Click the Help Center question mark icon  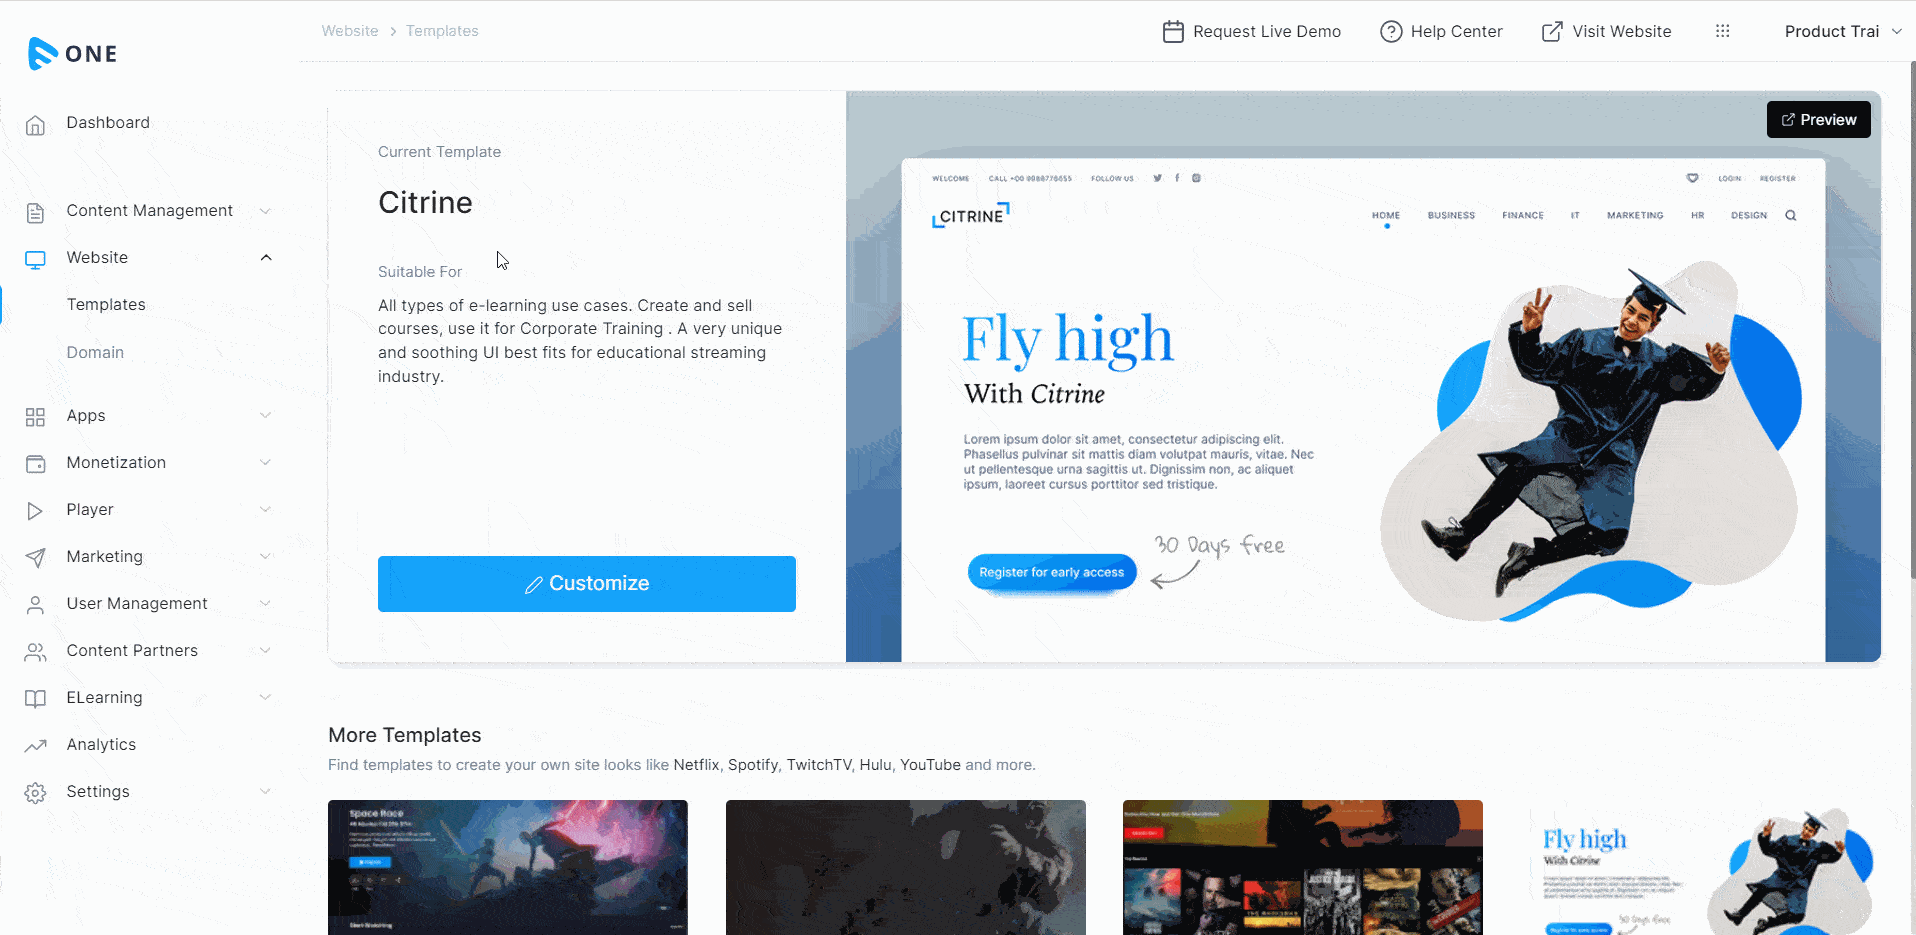[x=1391, y=32]
